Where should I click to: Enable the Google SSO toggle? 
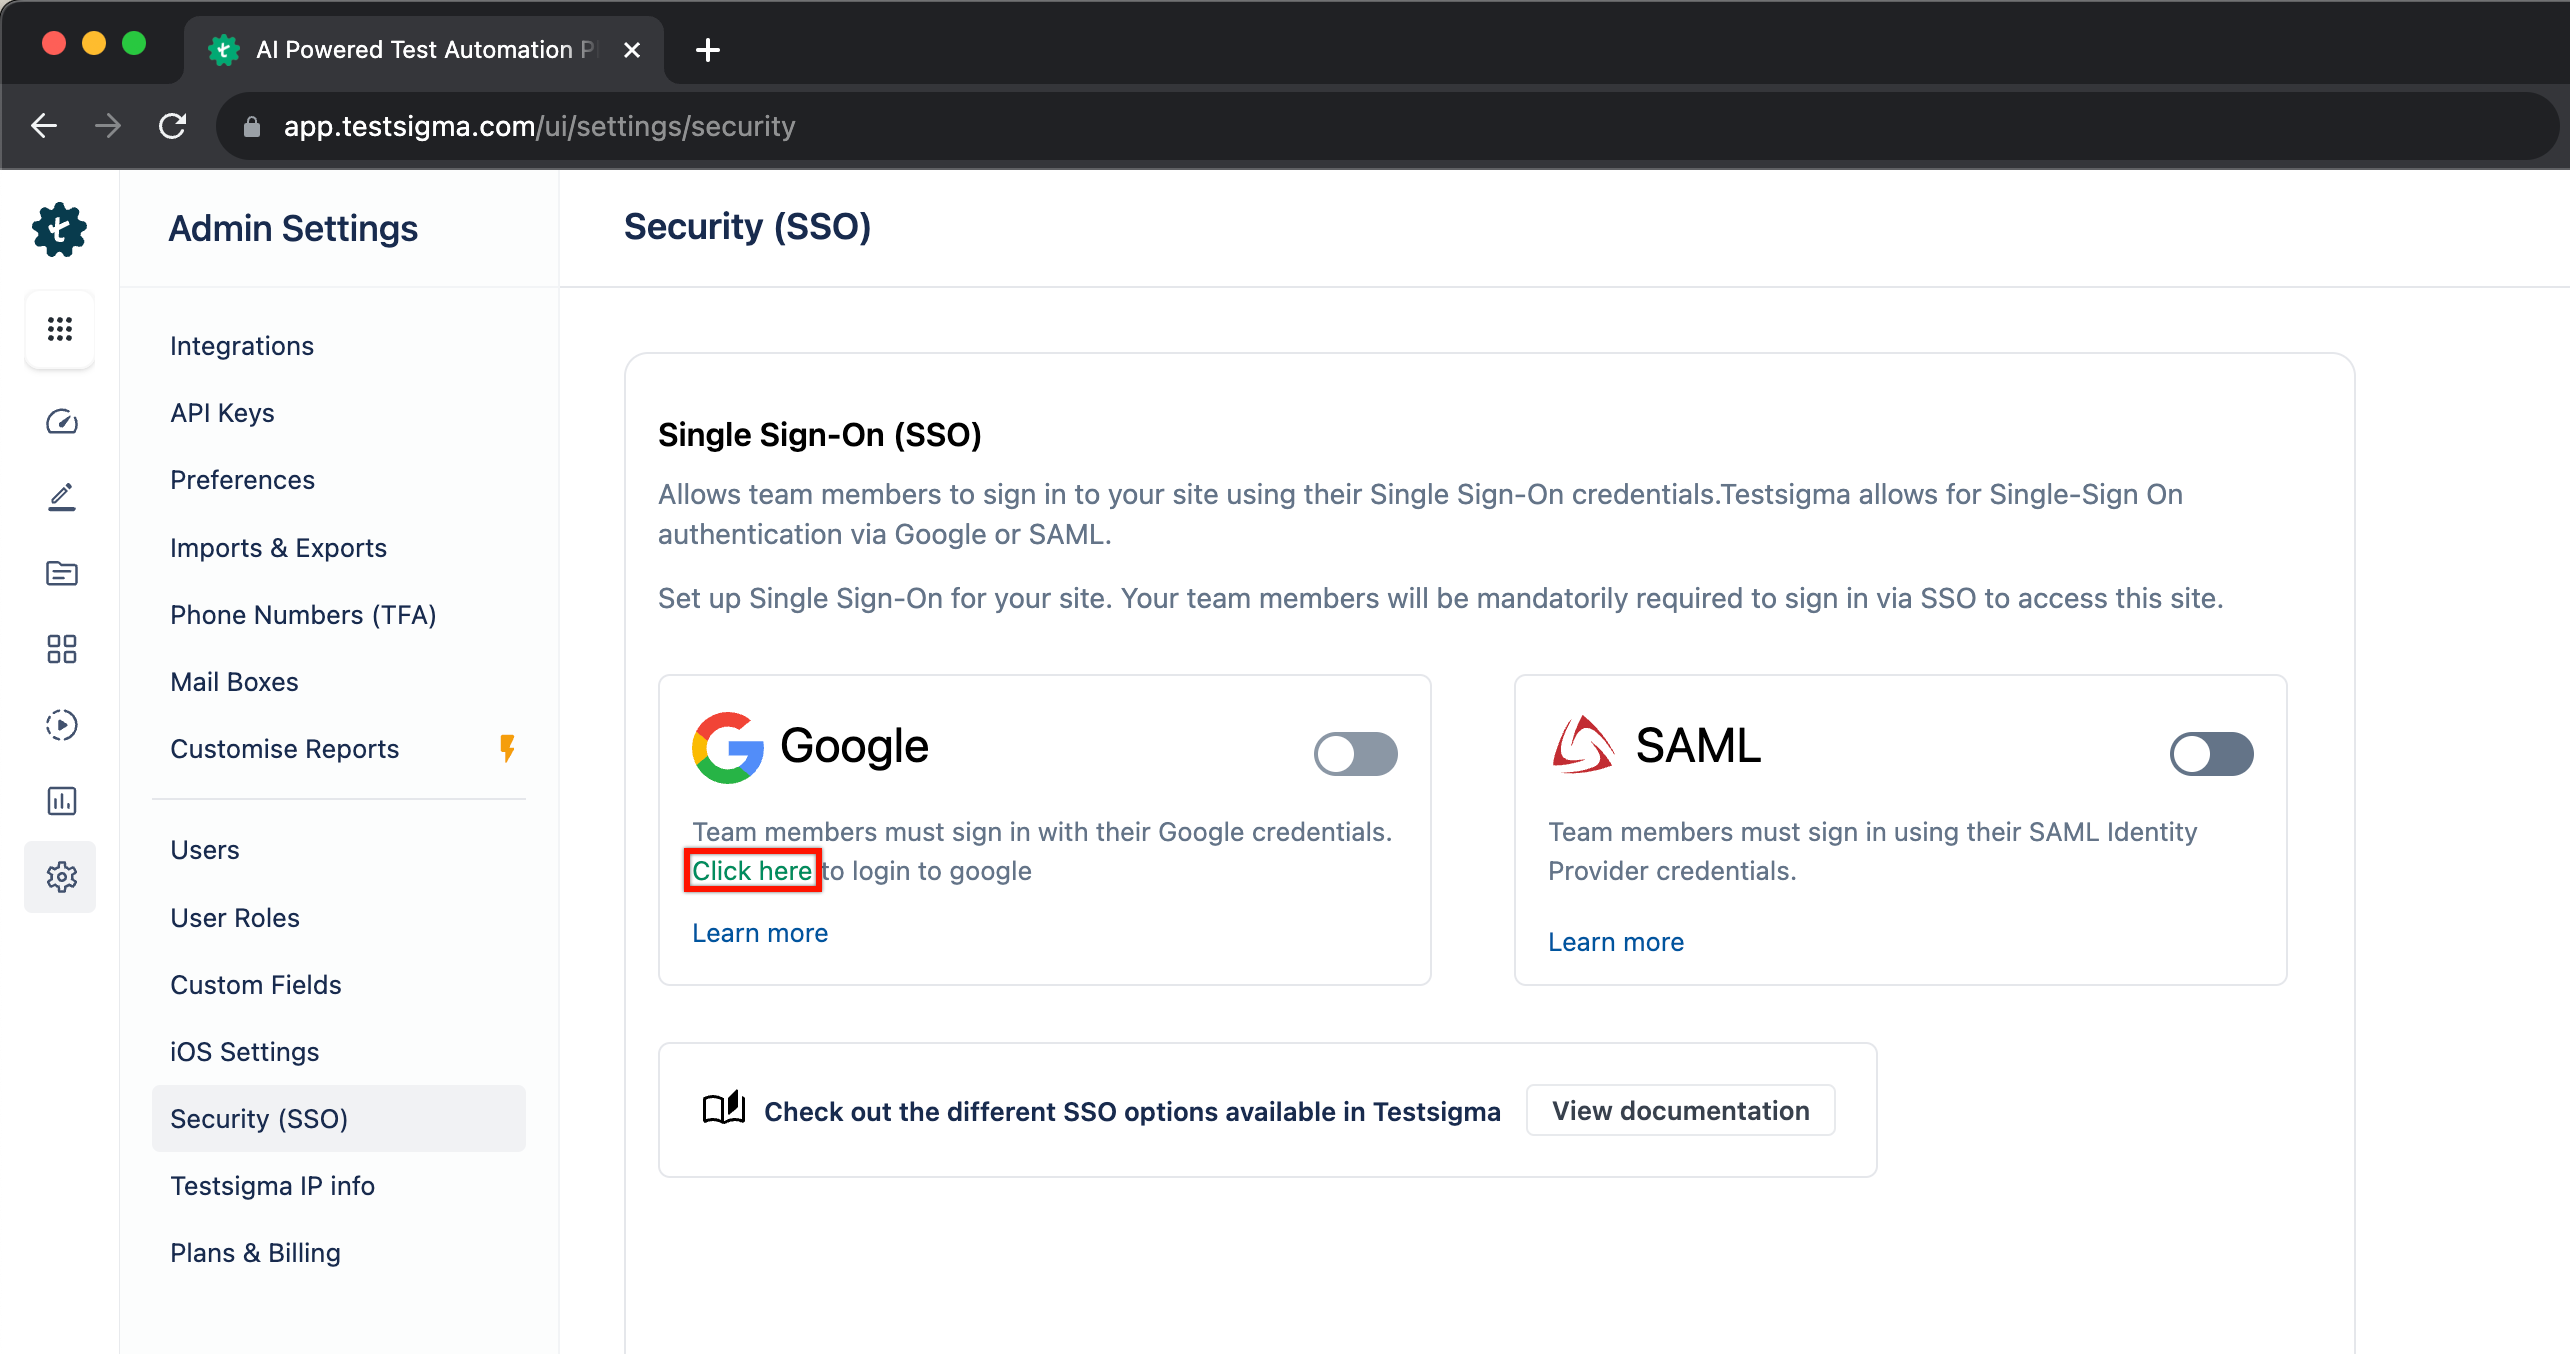coord(1355,754)
